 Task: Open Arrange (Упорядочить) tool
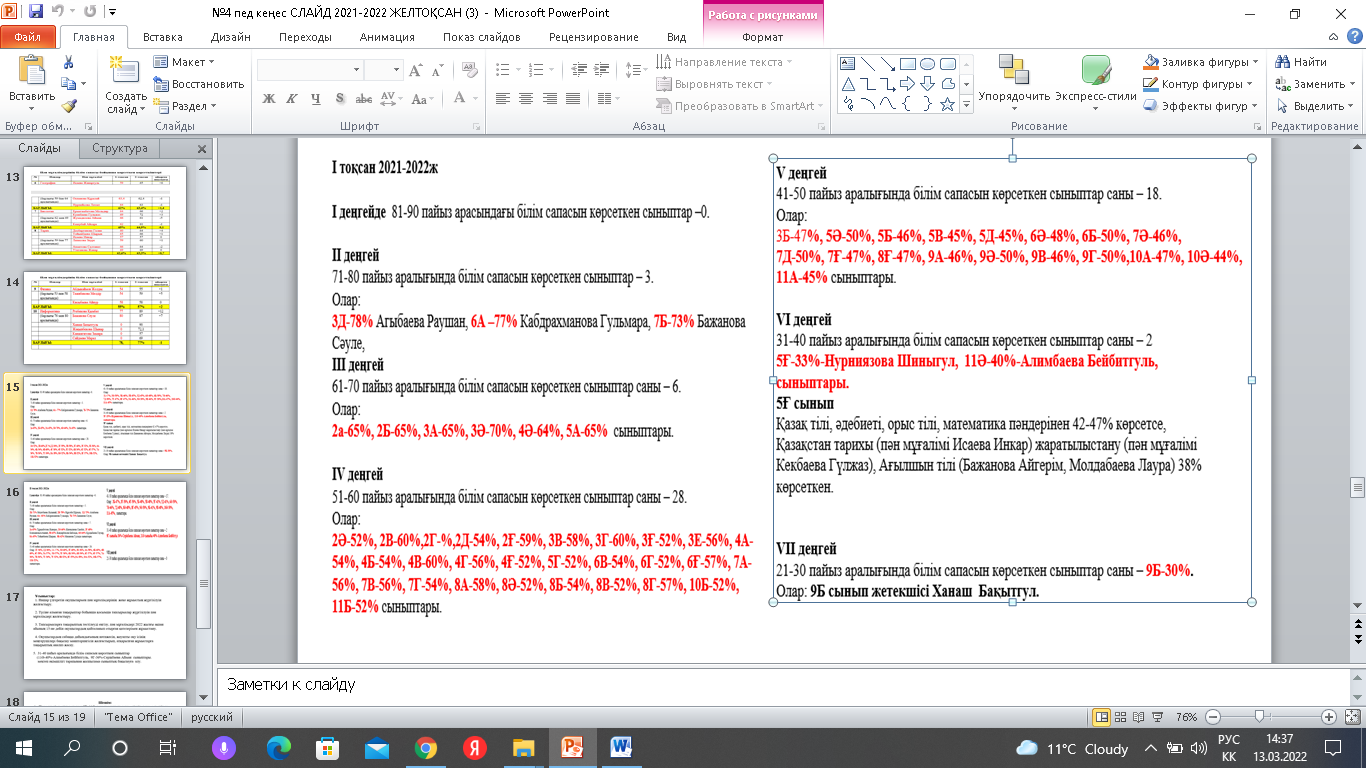(x=1014, y=80)
